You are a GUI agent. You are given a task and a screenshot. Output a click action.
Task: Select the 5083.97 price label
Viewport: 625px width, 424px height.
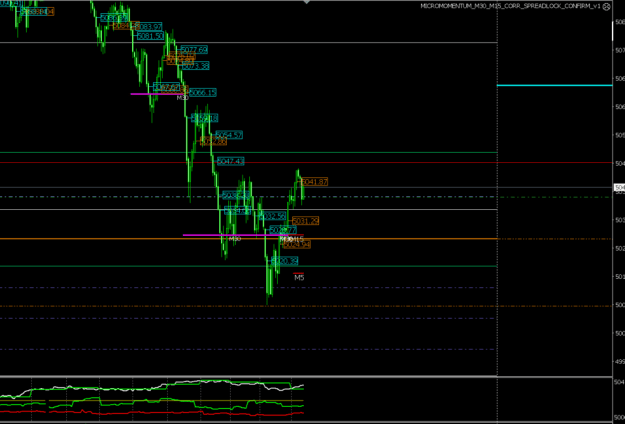(149, 27)
